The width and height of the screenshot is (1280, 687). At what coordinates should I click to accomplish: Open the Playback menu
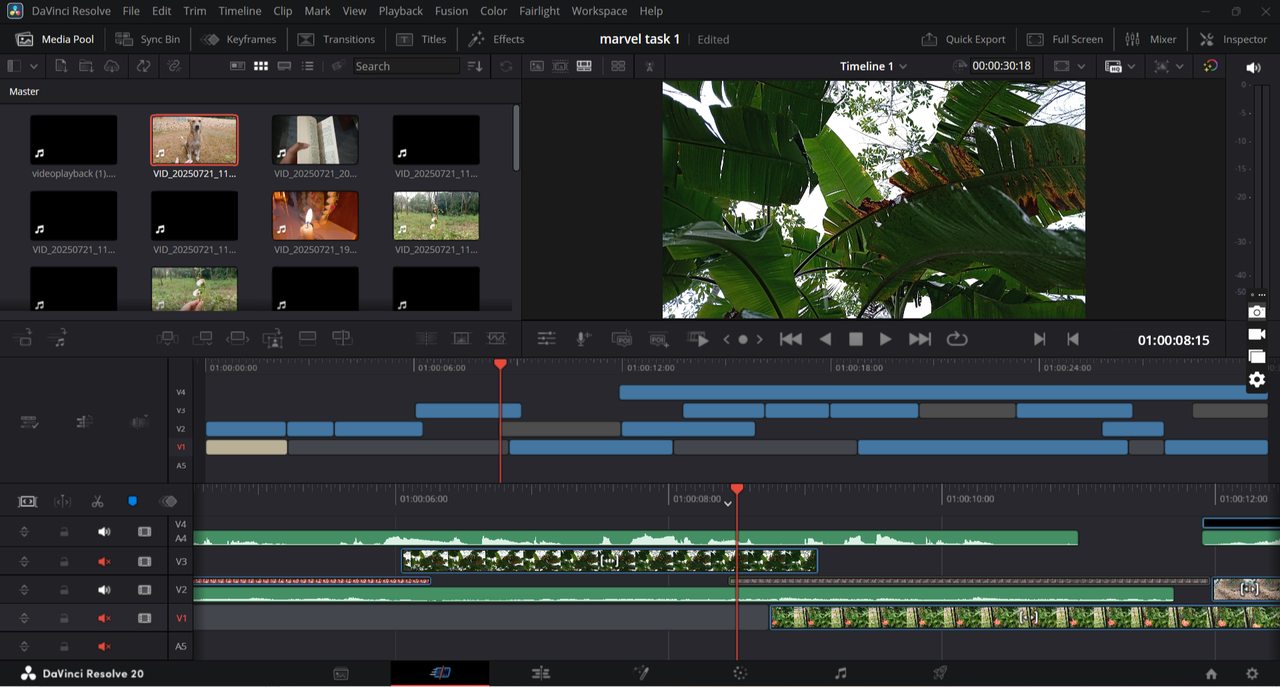(x=400, y=11)
